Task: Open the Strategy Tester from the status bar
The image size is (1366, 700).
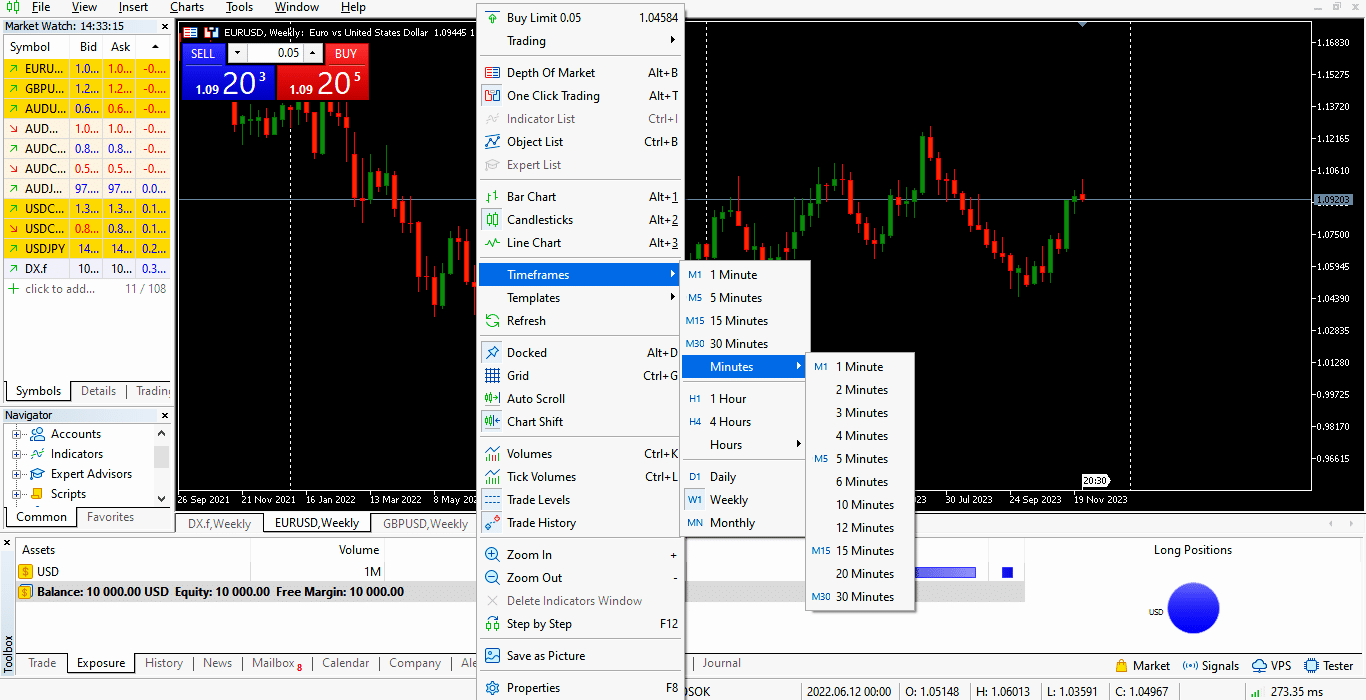Action: (1330, 665)
